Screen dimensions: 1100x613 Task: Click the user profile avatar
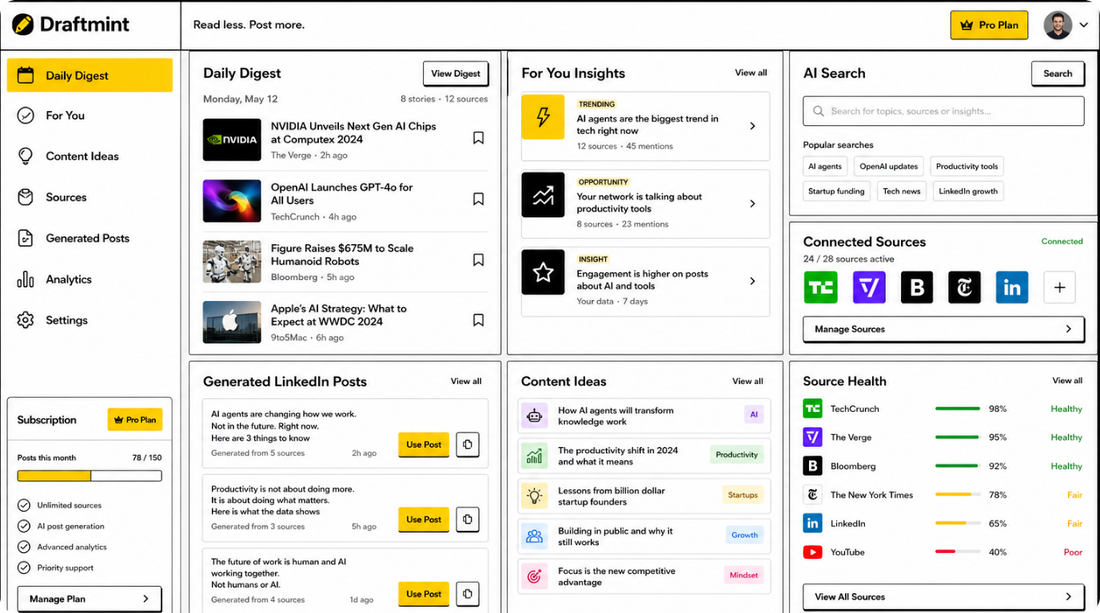tap(1057, 25)
